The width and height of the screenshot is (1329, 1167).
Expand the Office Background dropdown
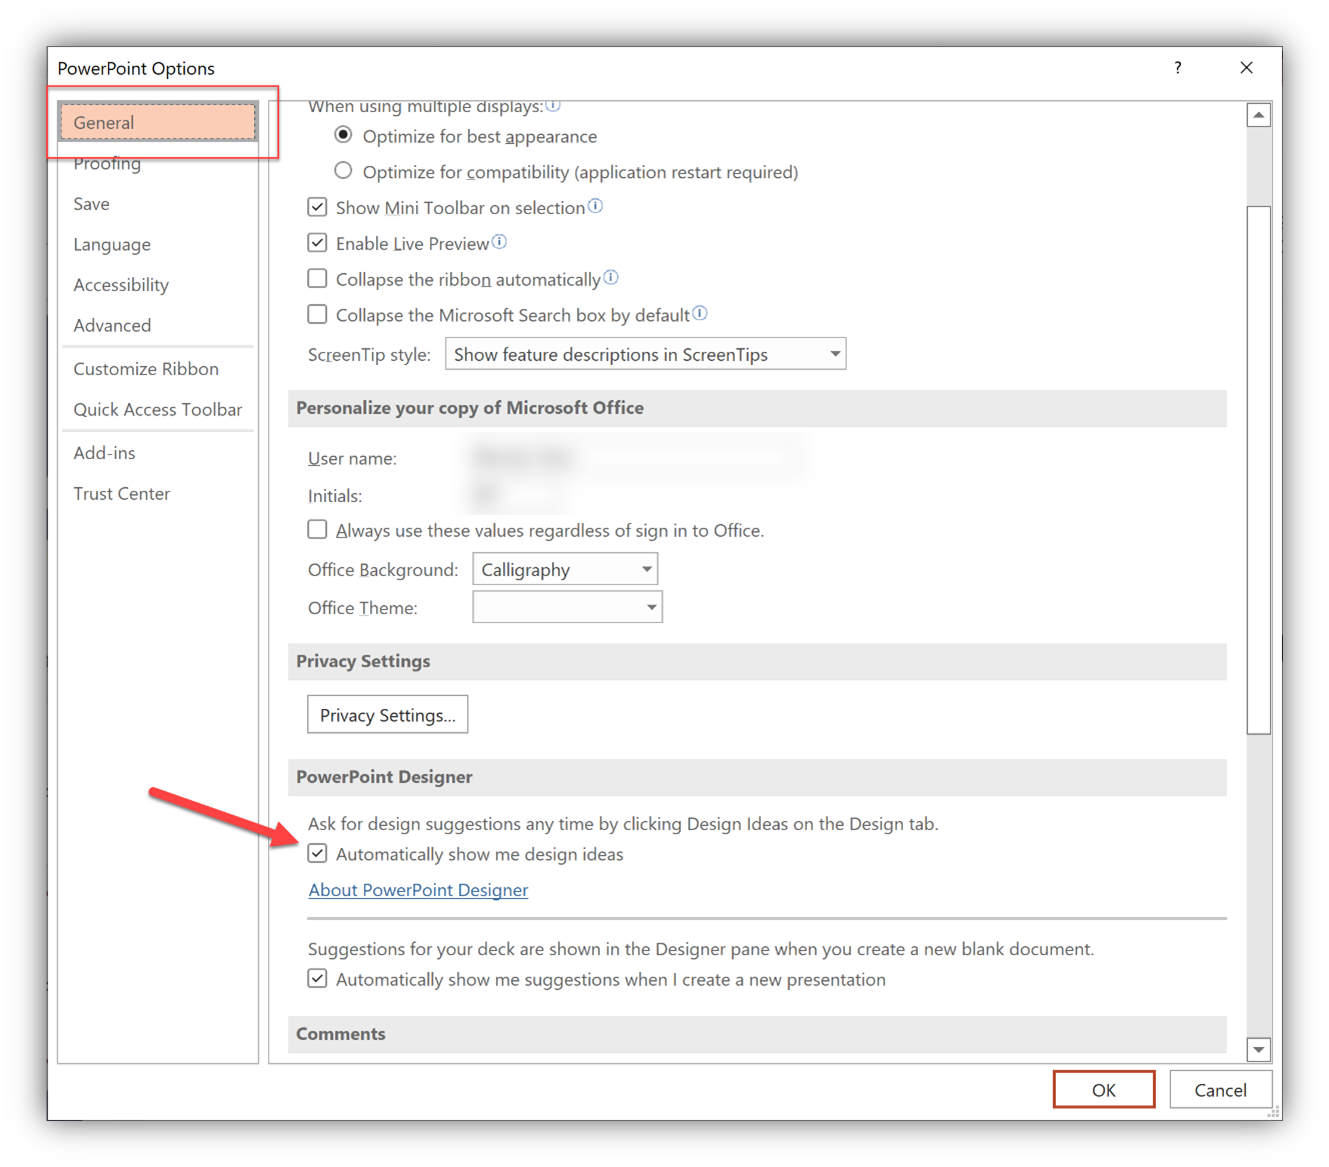point(565,569)
